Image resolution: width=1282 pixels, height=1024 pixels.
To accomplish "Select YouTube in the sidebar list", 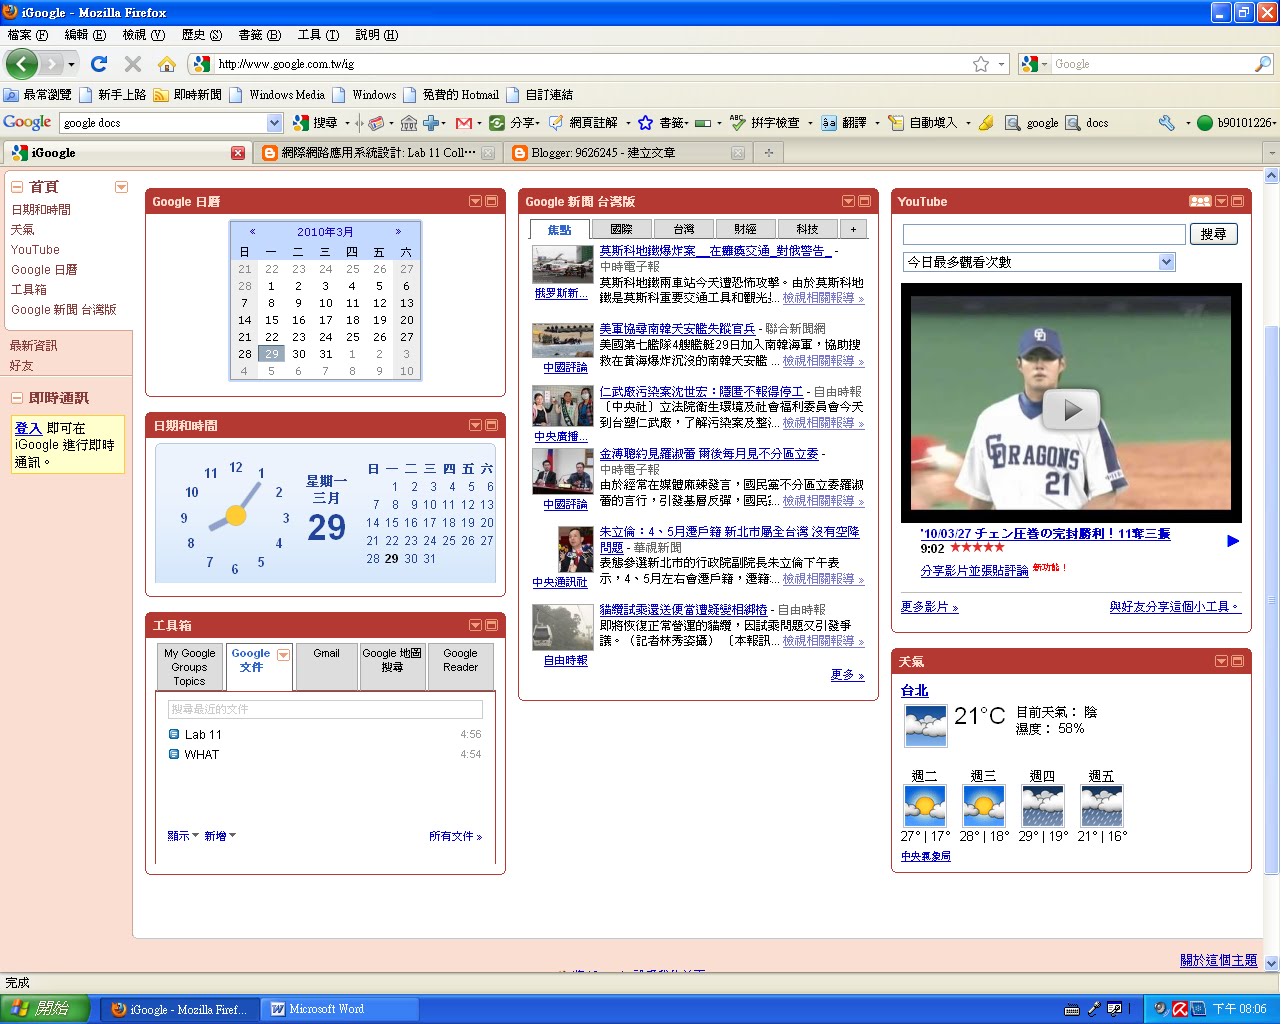I will pyautogui.click(x=35, y=250).
